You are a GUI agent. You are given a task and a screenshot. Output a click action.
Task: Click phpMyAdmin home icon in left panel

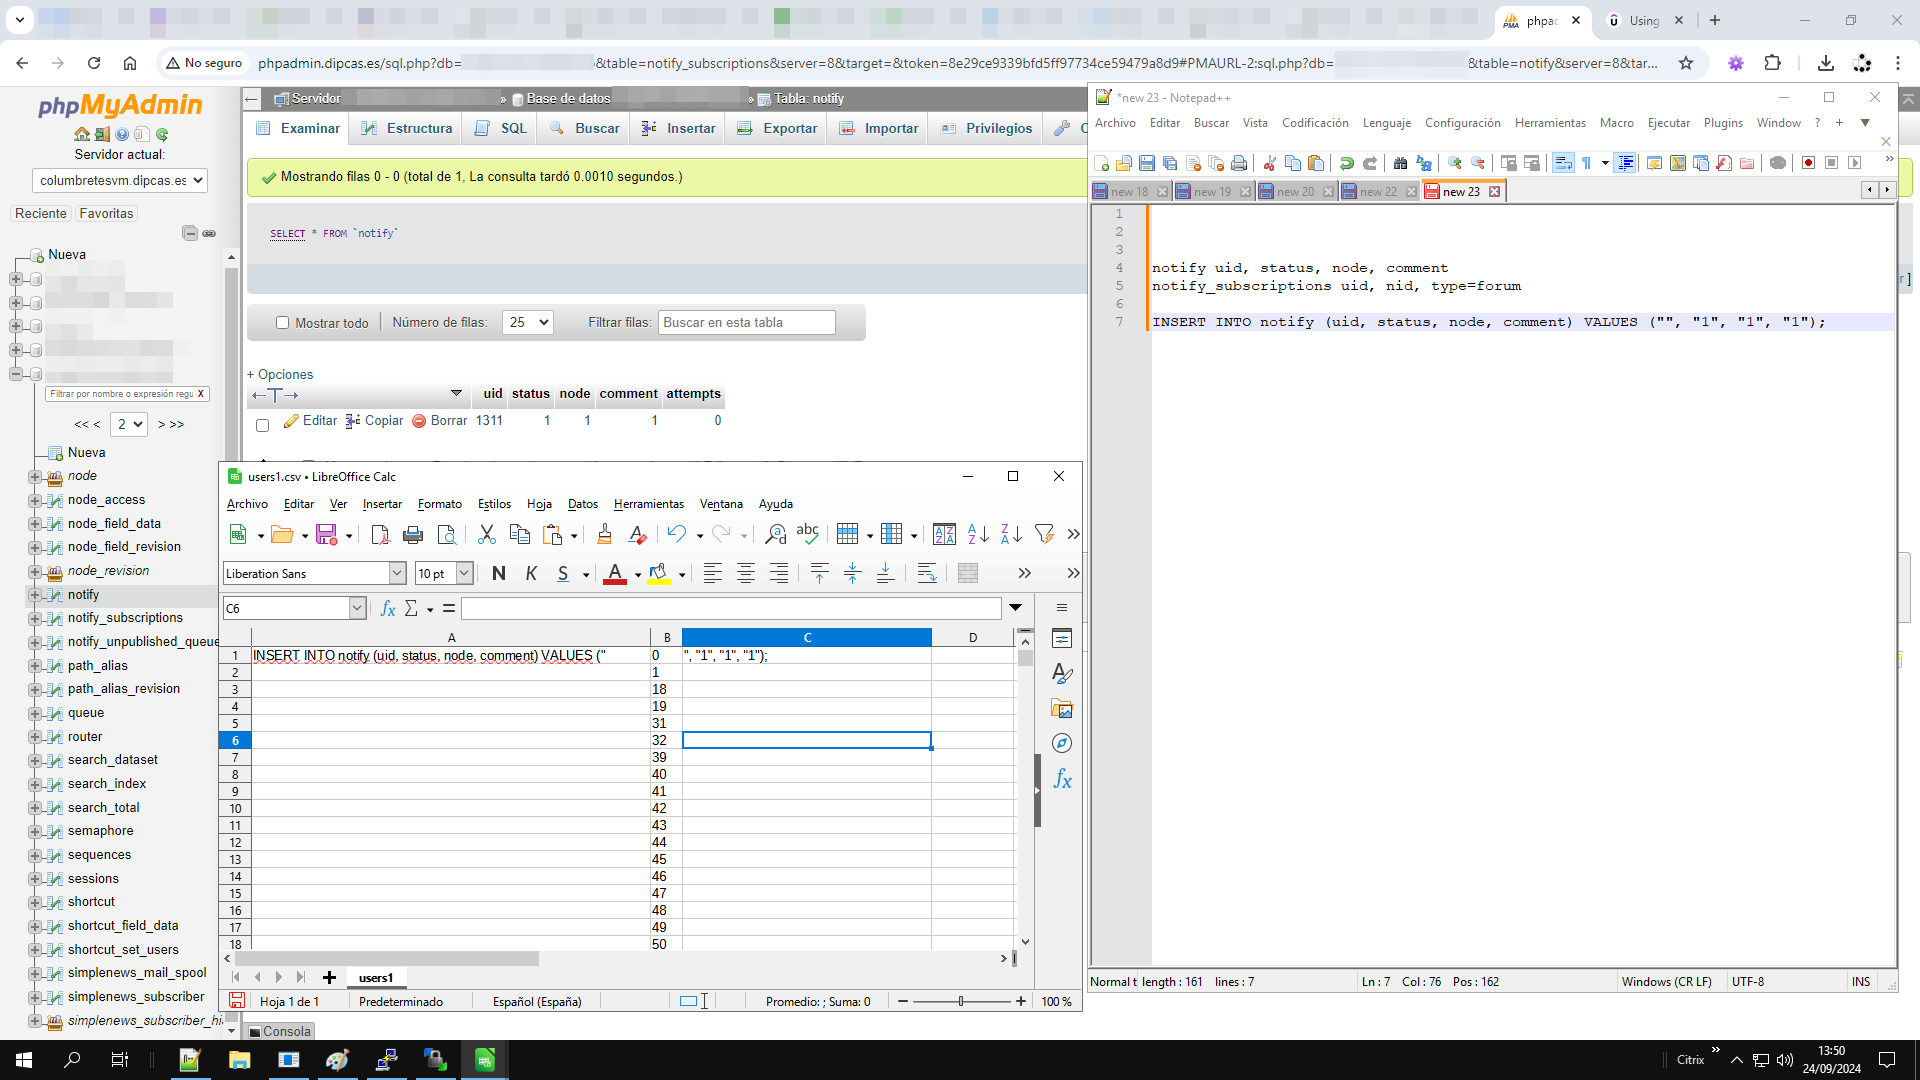(x=82, y=134)
